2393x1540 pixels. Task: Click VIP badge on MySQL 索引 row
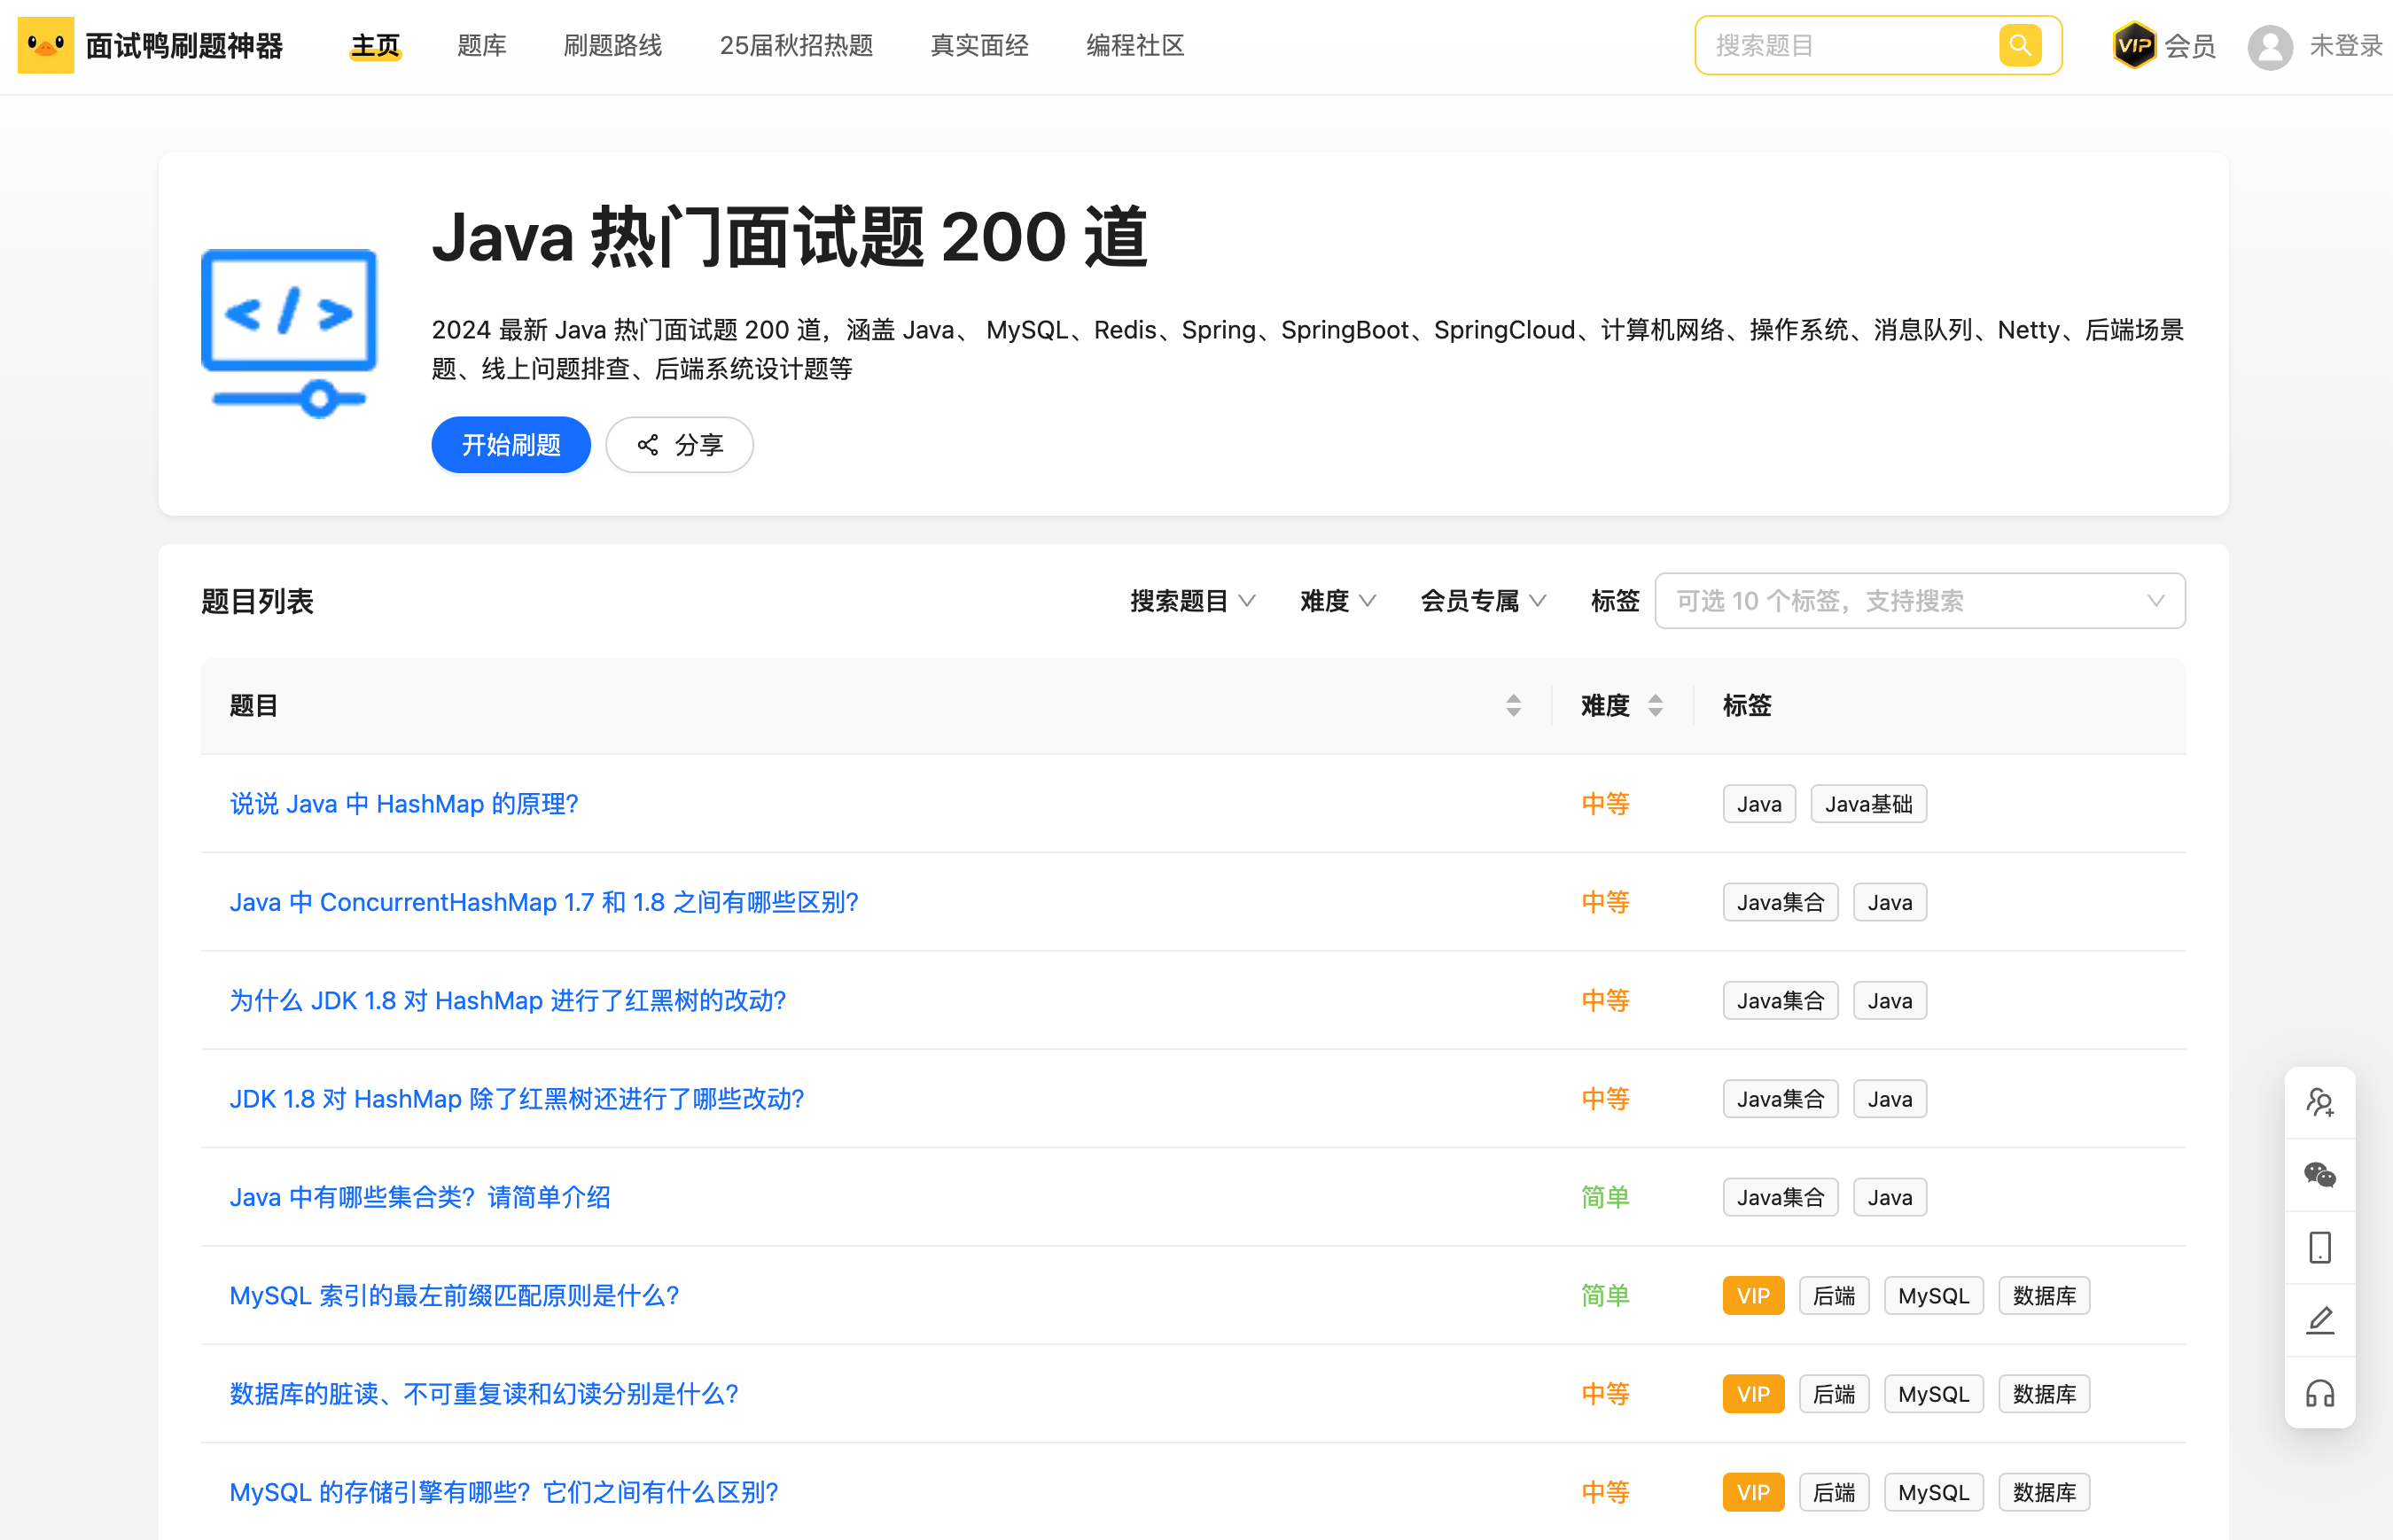pos(1752,1295)
